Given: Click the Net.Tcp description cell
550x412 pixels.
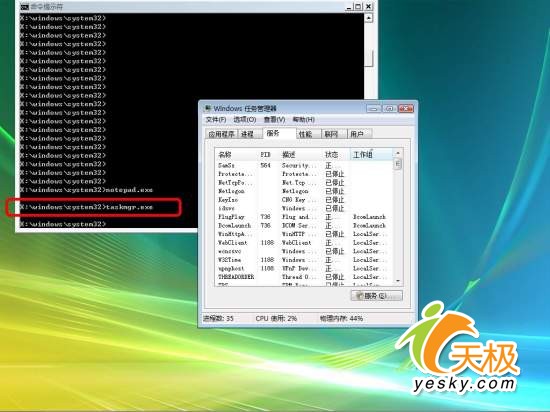Looking at the screenshot, I should [300, 182].
